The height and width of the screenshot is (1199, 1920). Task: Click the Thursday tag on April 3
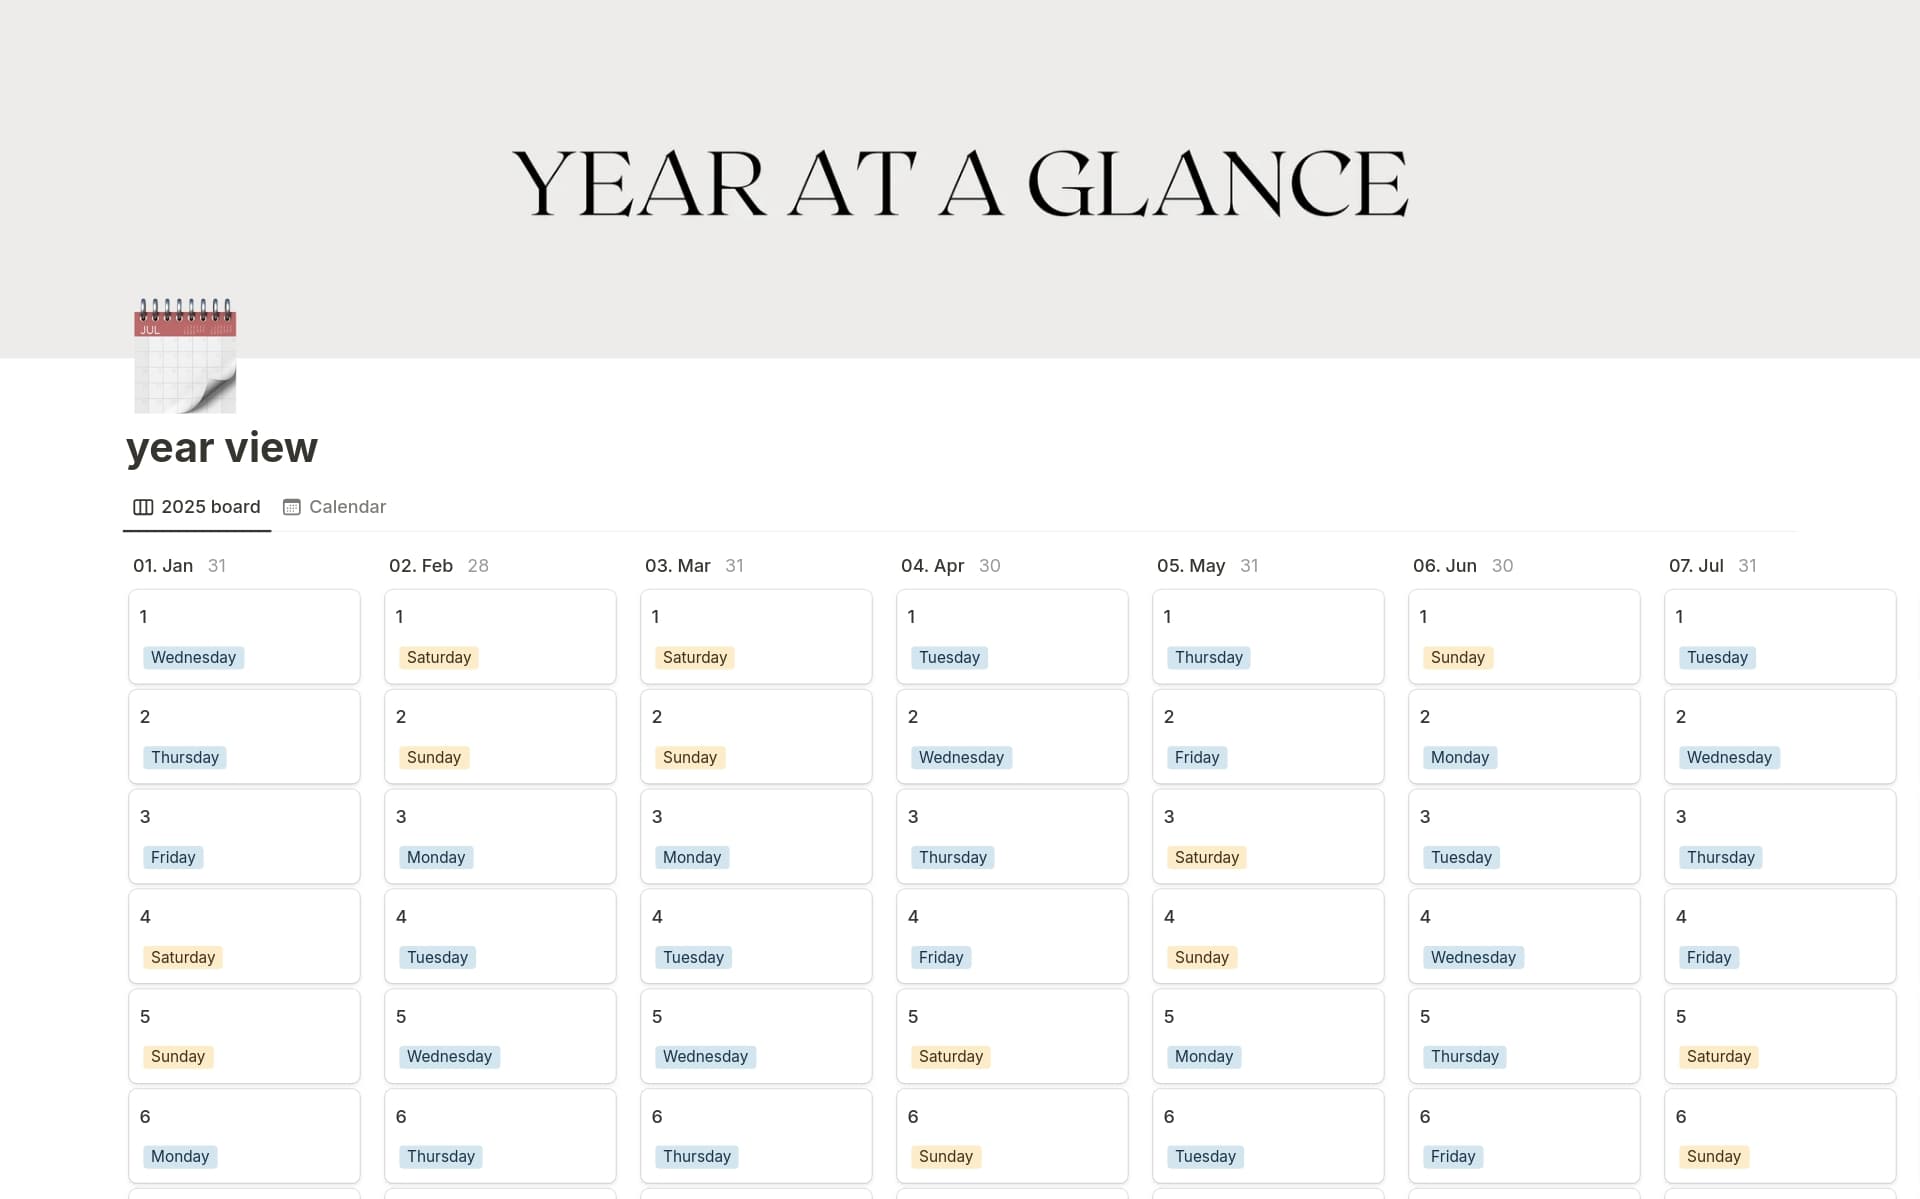(x=953, y=857)
